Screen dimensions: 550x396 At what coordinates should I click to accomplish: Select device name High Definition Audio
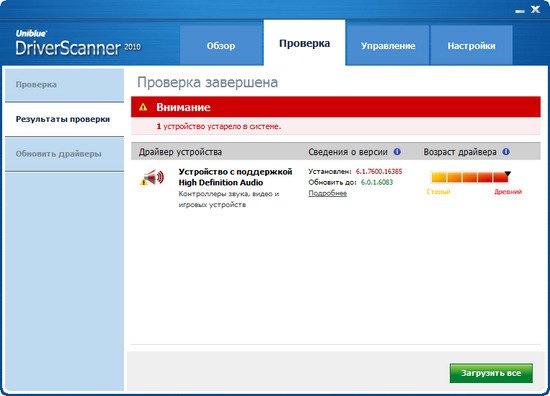pyautogui.click(x=235, y=177)
